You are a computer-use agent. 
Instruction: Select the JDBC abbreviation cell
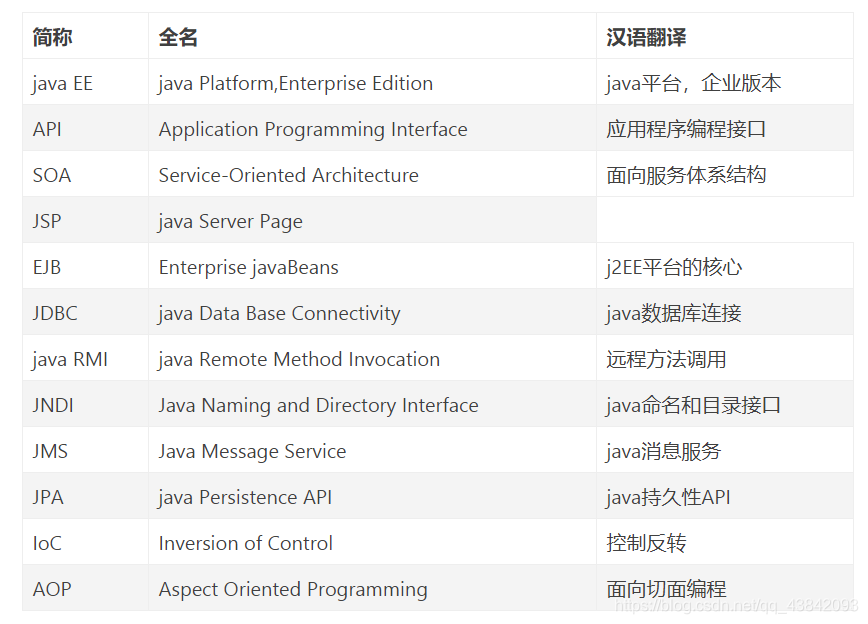[x=85, y=312]
